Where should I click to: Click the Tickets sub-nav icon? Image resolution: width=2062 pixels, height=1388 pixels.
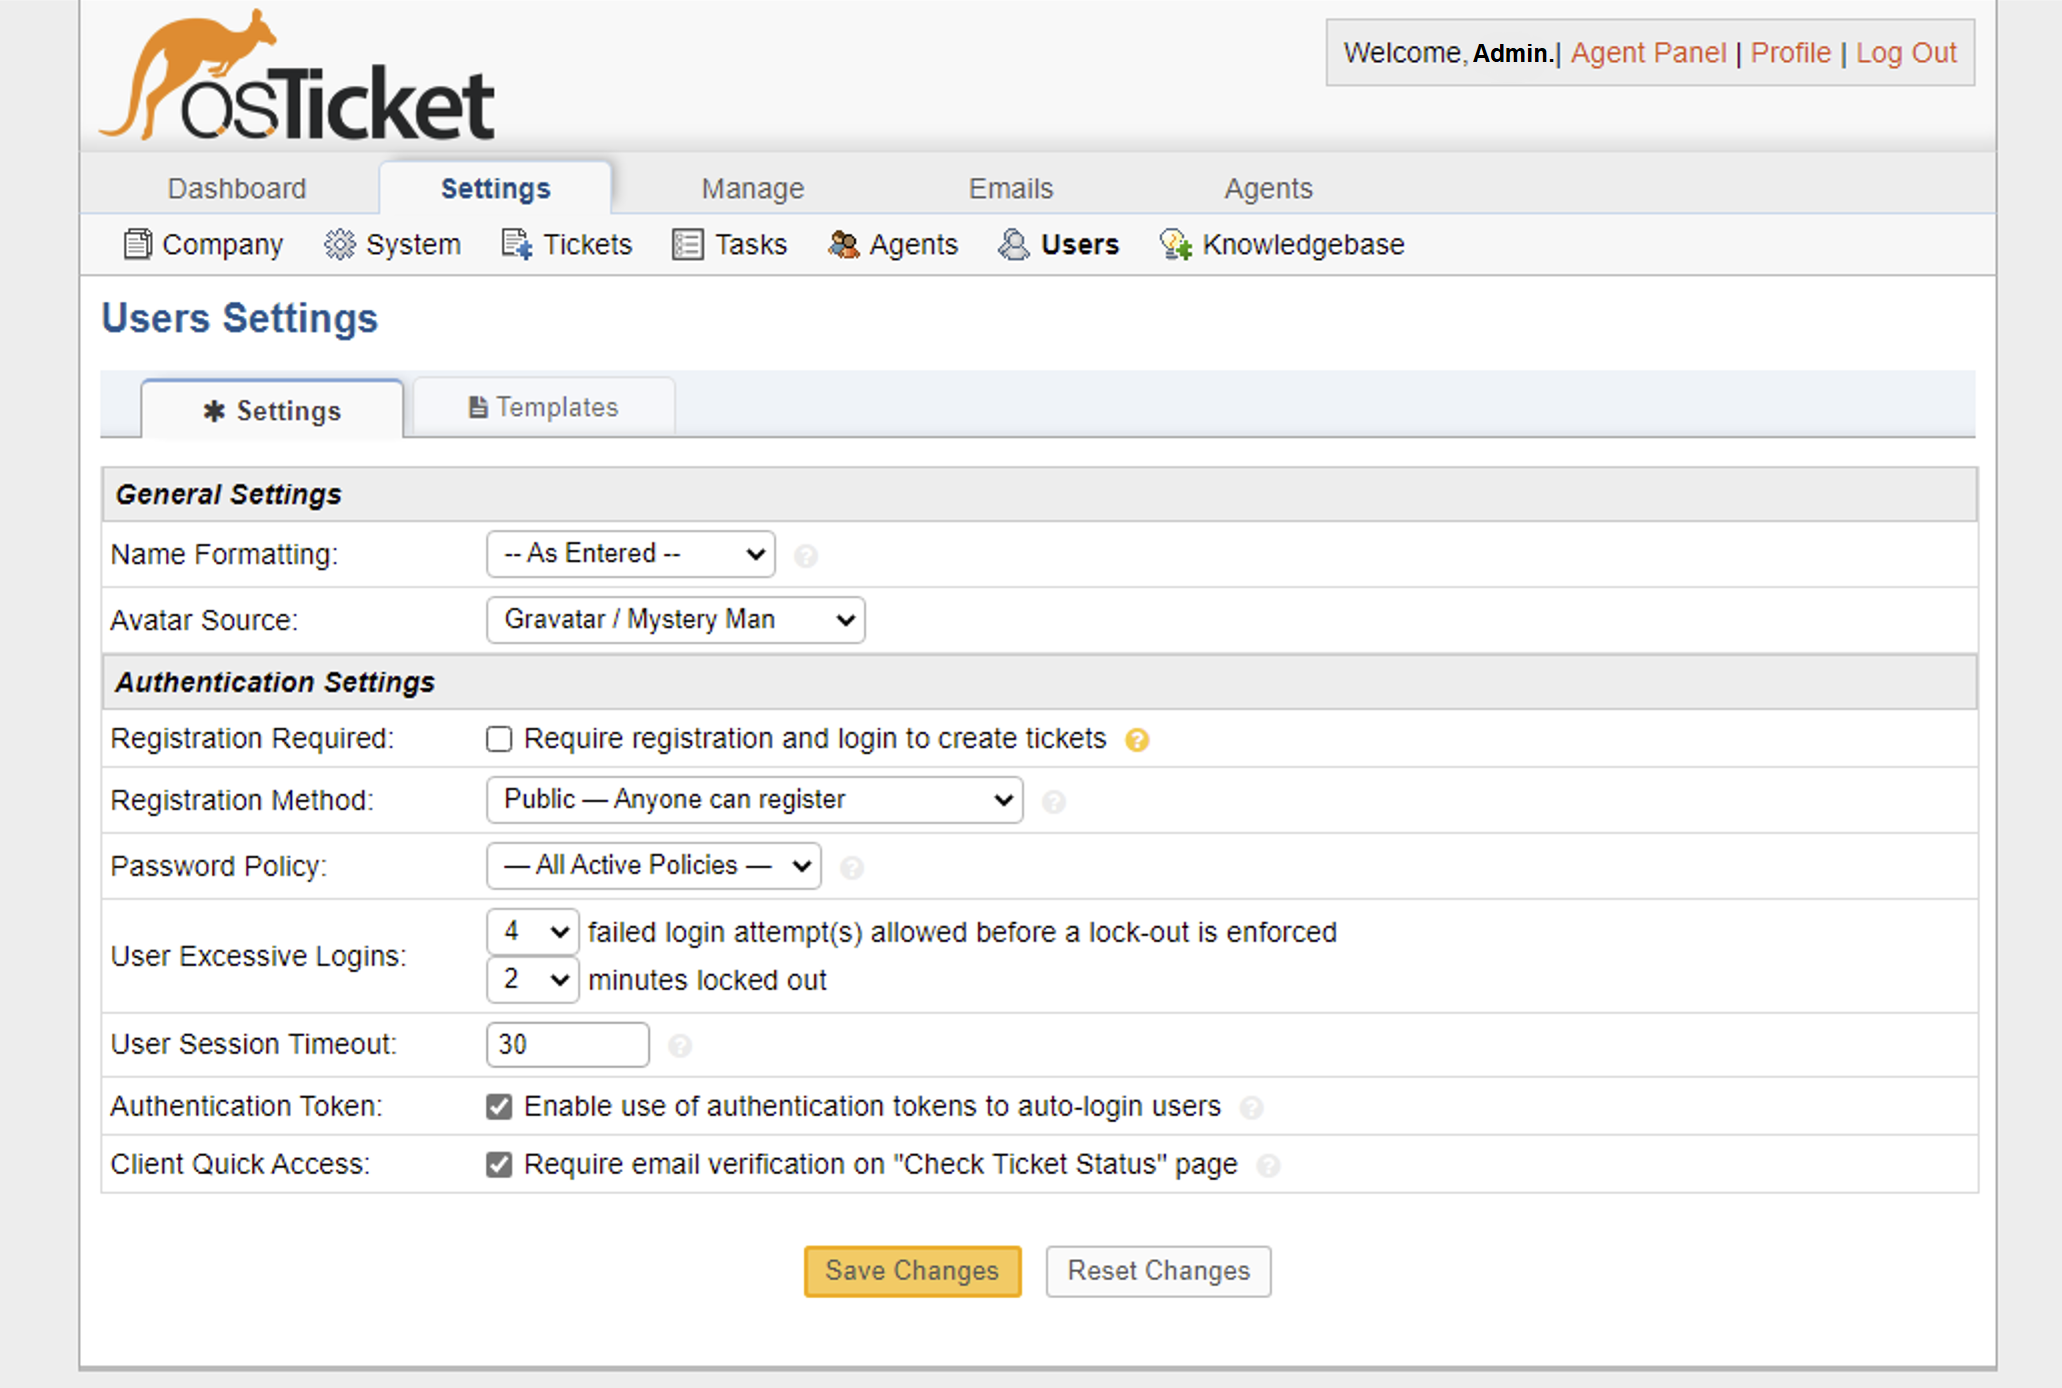516,244
